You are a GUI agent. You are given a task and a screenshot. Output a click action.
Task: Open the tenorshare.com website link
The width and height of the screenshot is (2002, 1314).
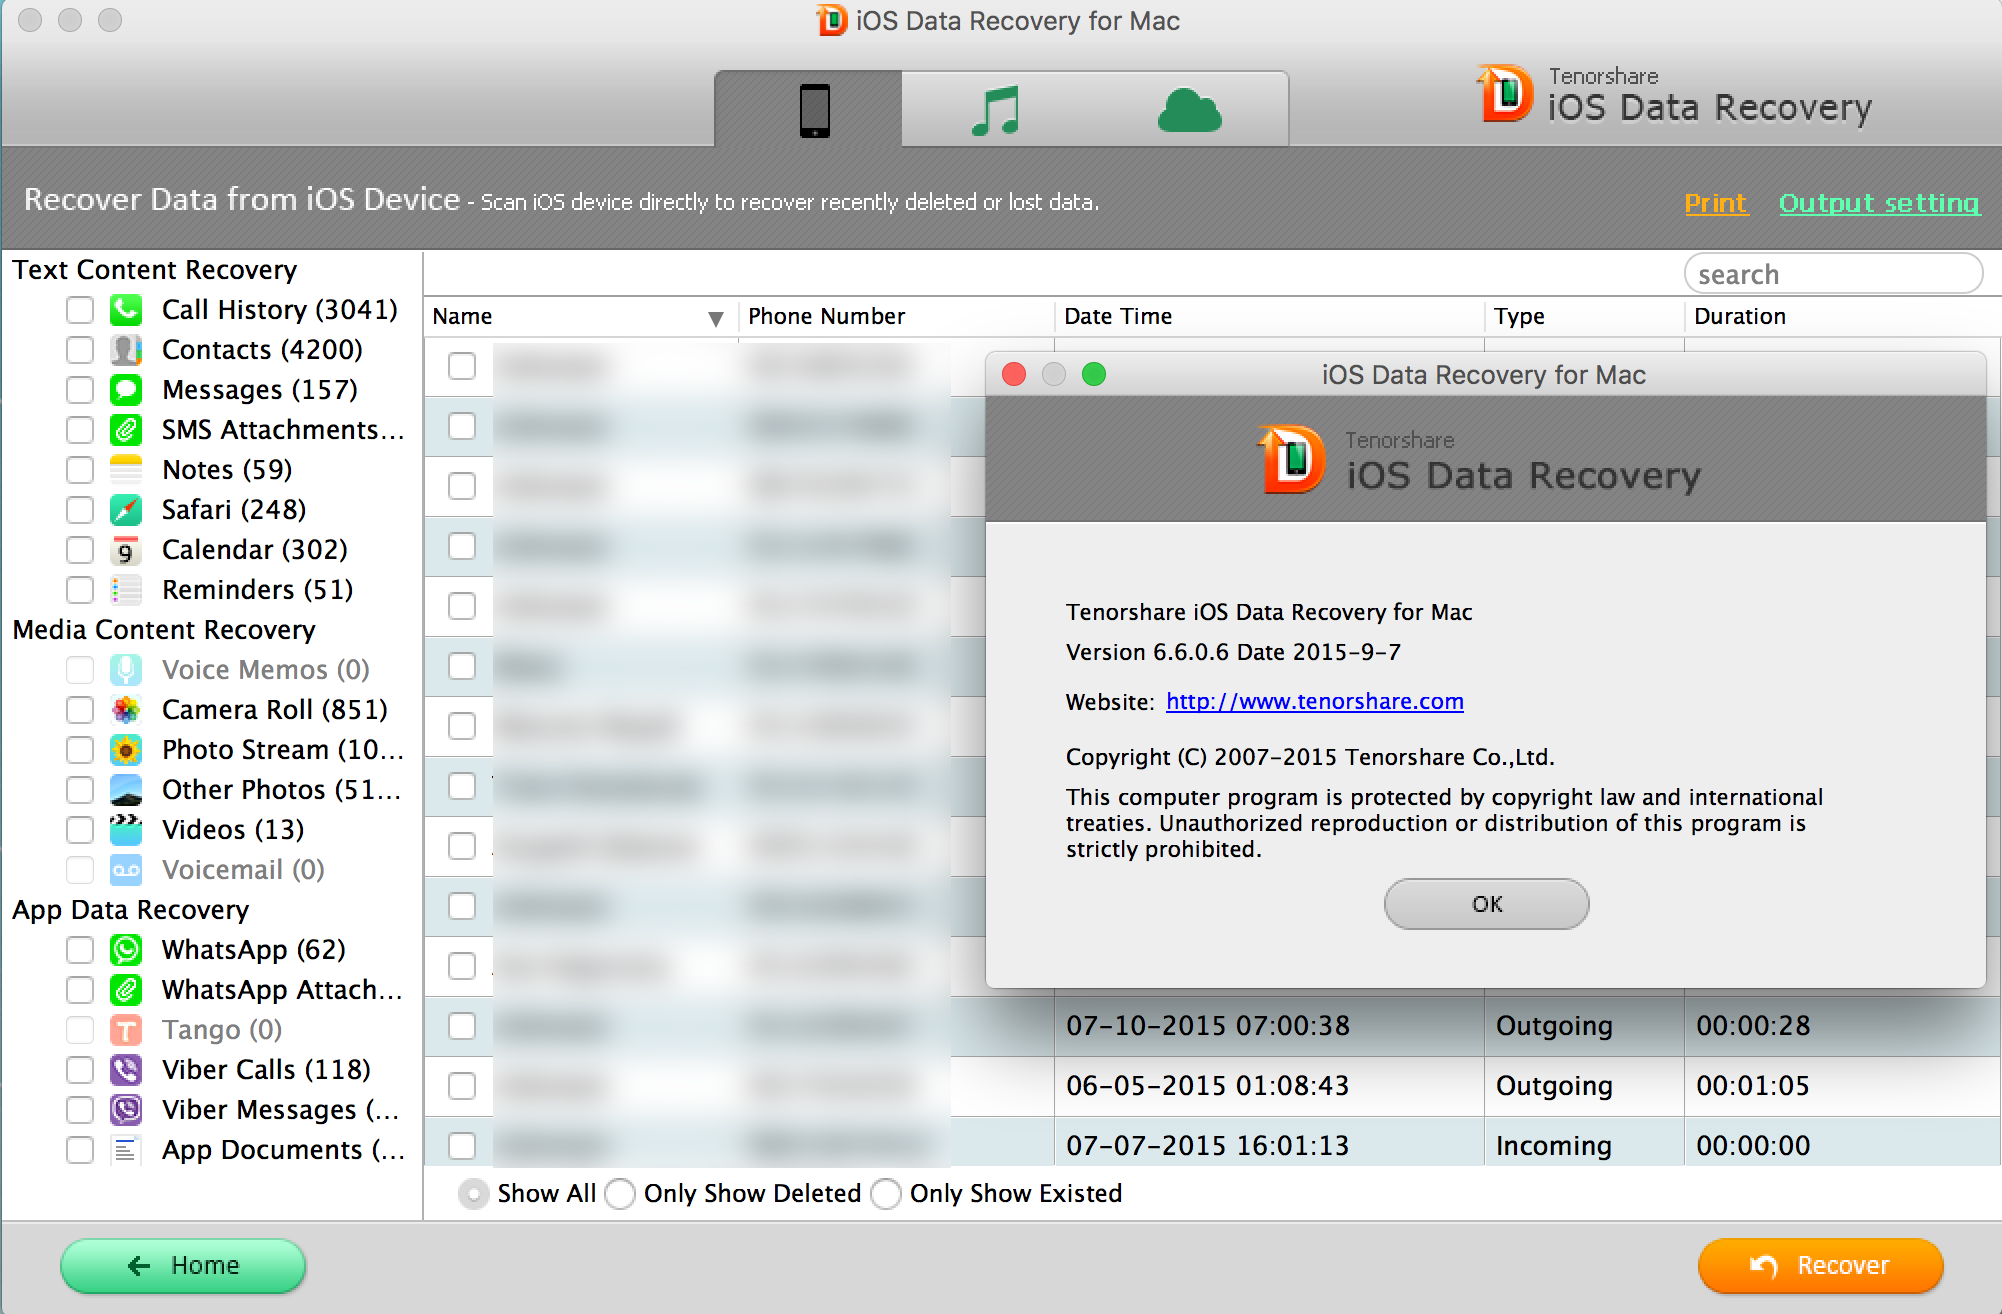(1314, 702)
